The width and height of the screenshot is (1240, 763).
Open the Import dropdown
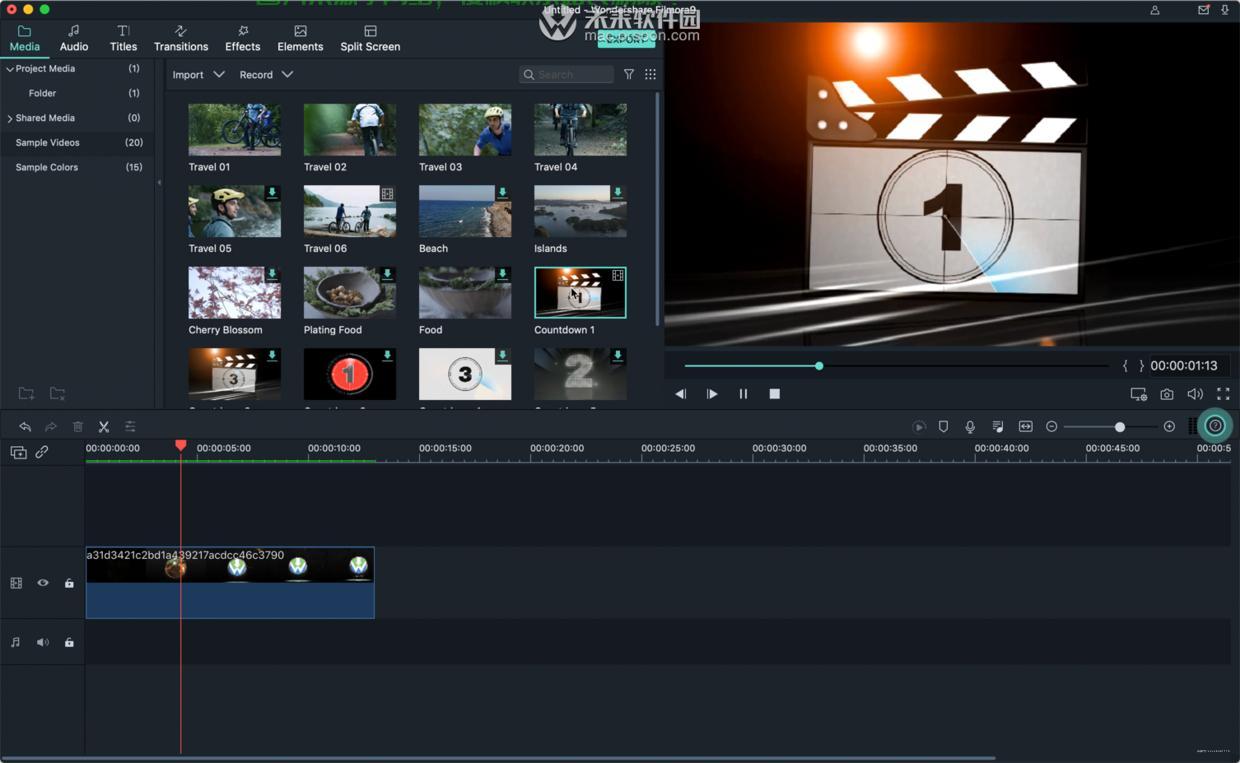tap(198, 75)
